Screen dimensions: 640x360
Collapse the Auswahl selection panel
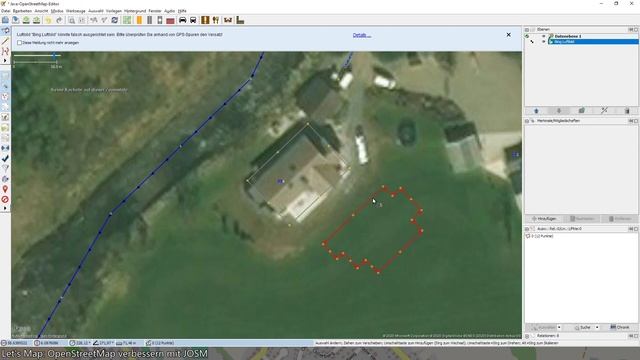click(527, 229)
